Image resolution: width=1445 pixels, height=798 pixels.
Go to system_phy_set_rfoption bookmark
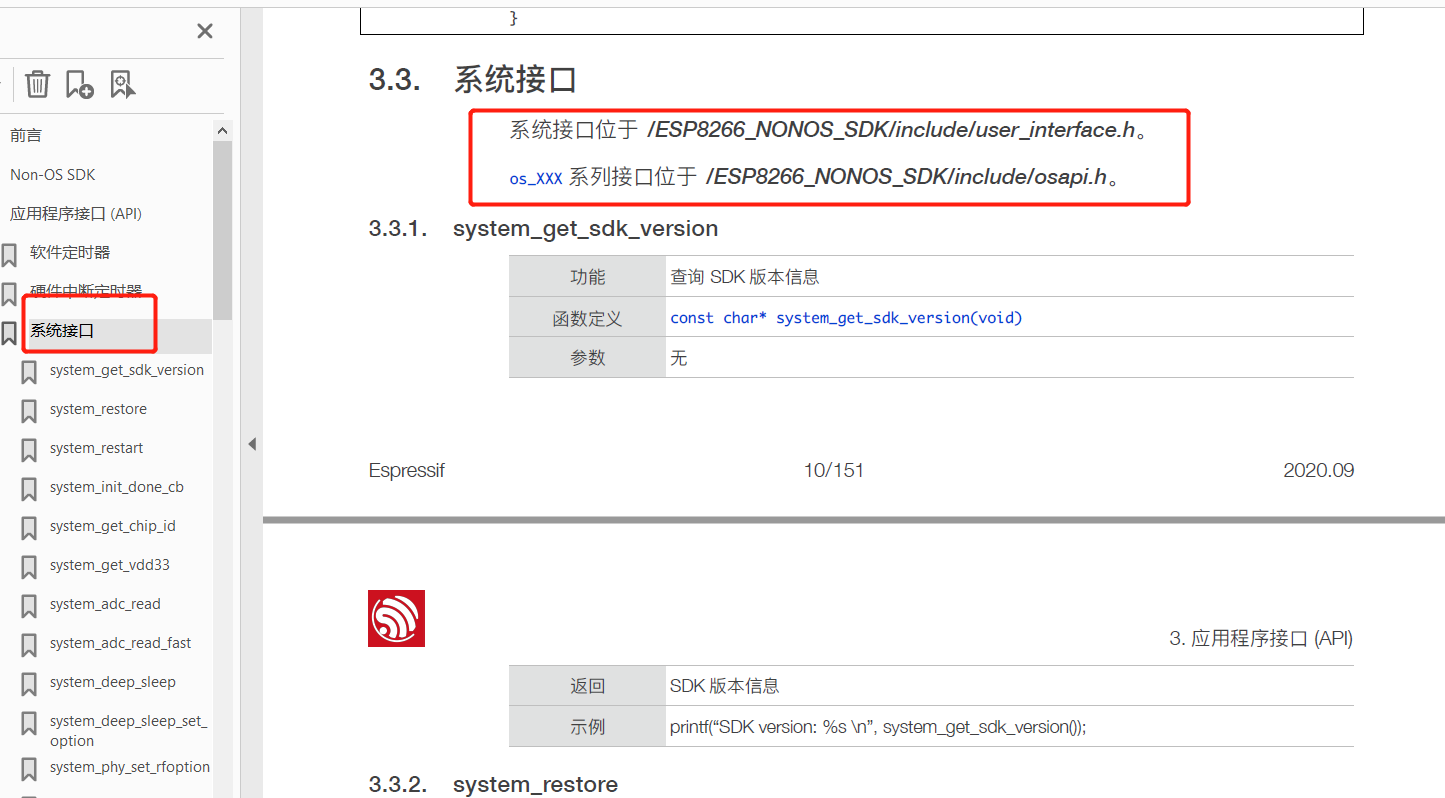pos(130,767)
